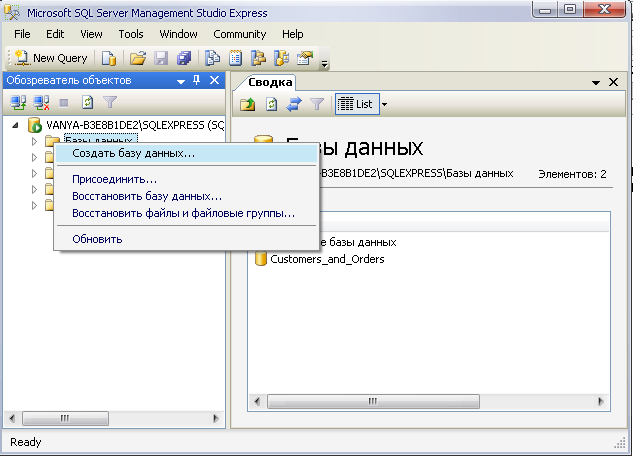Screen dimensions: 633x456
Task: Choose Создать базу данных… from context menu
Action: [186, 153]
